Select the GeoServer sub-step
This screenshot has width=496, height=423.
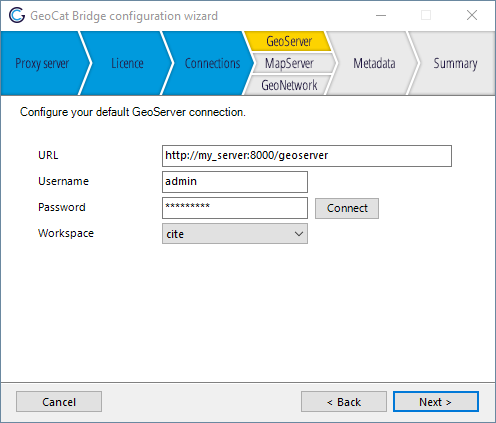pos(289,41)
